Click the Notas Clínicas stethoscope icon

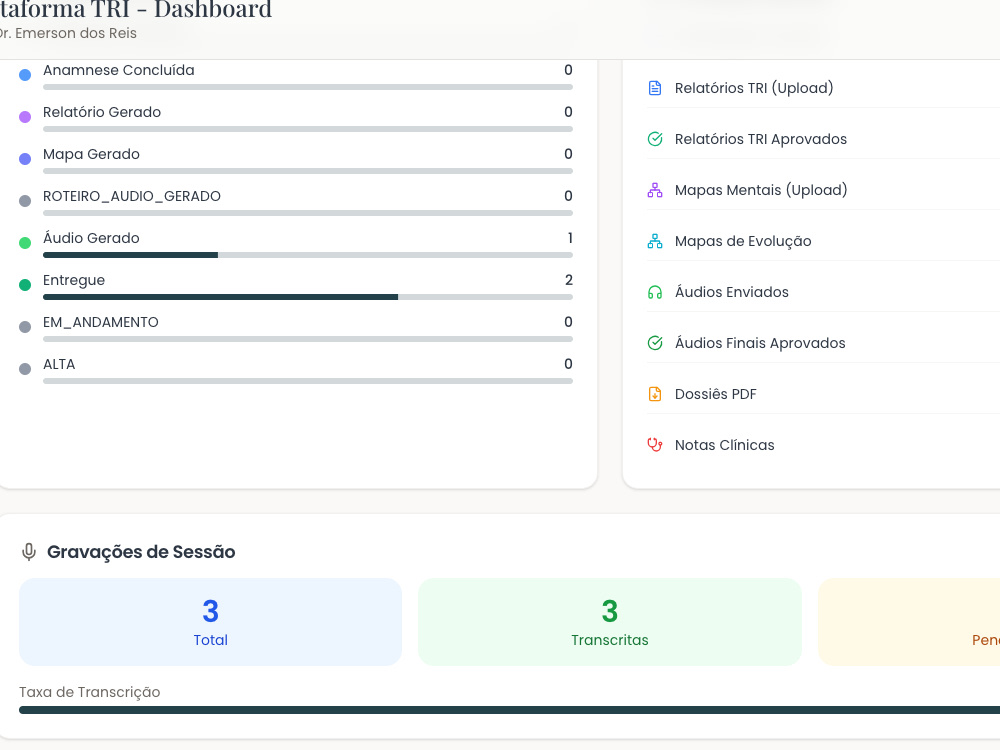coord(655,445)
